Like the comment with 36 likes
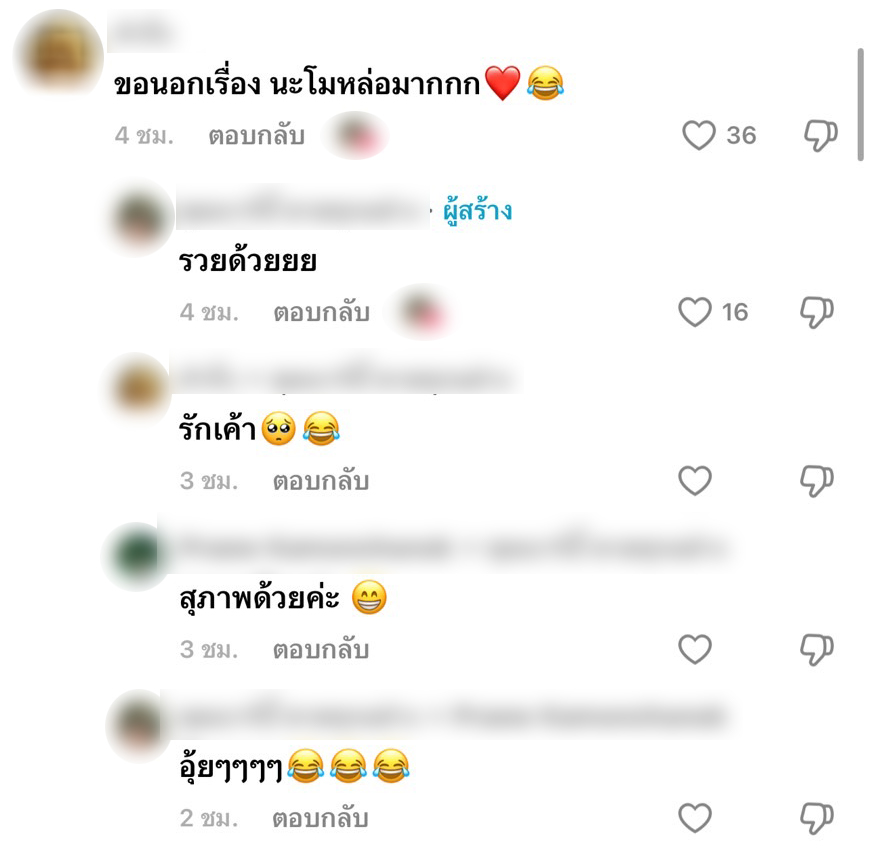Screen dimensions: 870x867 [x=699, y=135]
